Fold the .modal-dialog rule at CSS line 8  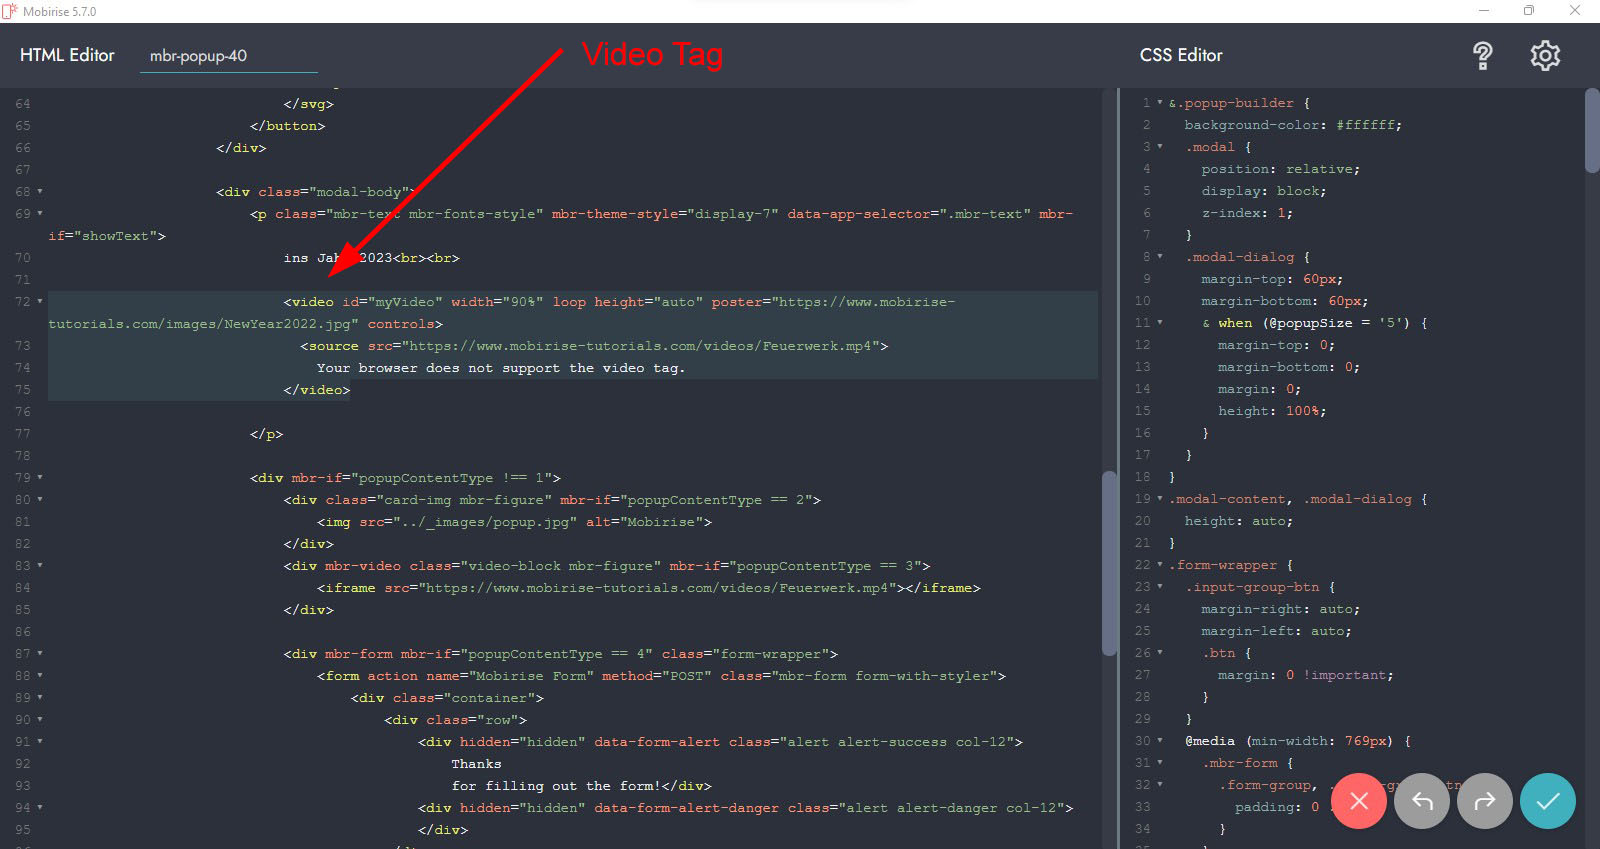[1160, 257]
